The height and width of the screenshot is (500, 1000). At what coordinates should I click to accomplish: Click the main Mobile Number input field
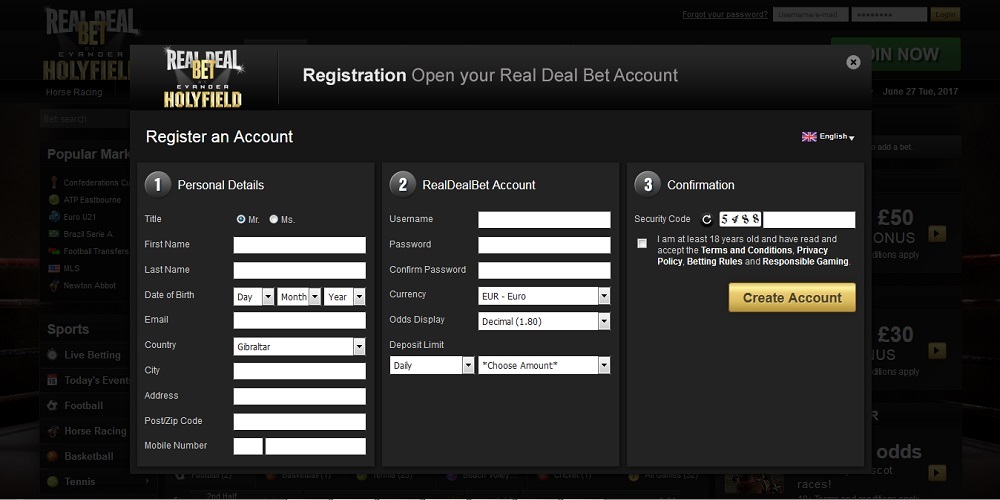(316, 446)
